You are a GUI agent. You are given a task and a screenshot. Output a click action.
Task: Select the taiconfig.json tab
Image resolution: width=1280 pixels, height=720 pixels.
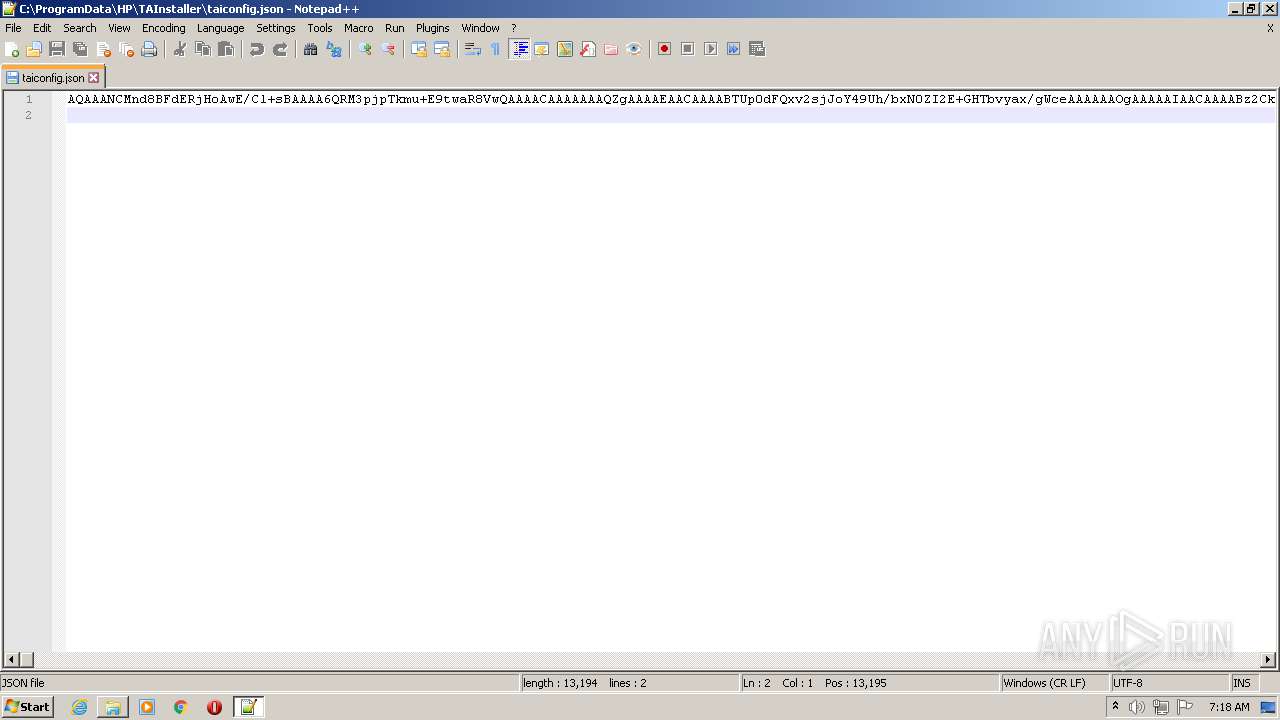pyautogui.click(x=53, y=77)
